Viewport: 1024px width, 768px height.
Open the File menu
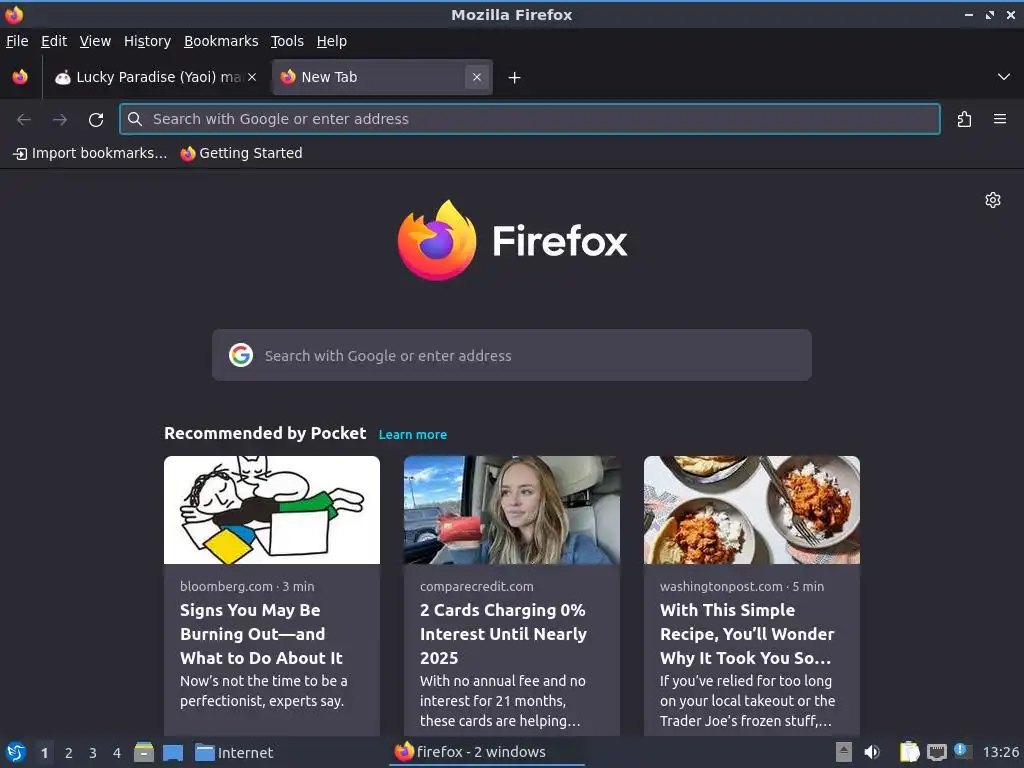pyautogui.click(x=17, y=41)
